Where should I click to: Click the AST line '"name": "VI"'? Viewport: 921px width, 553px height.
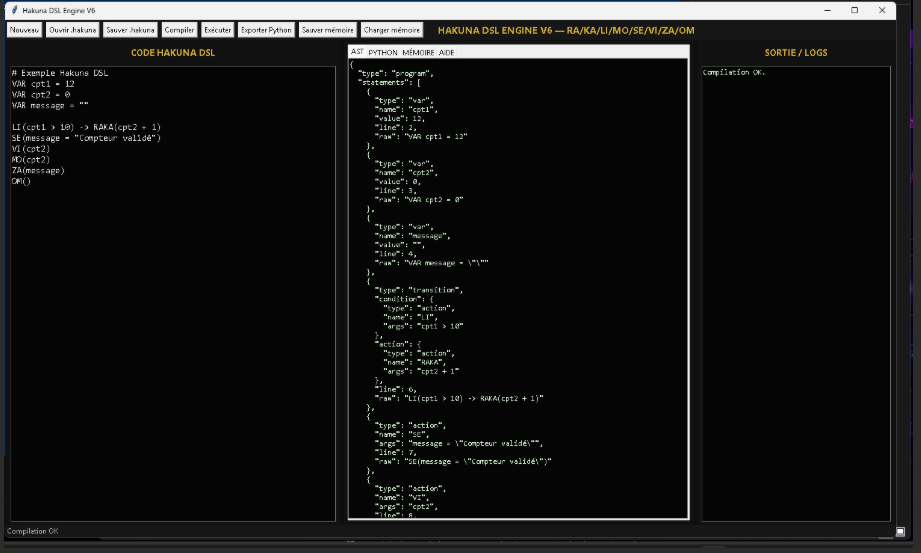(402, 498)
